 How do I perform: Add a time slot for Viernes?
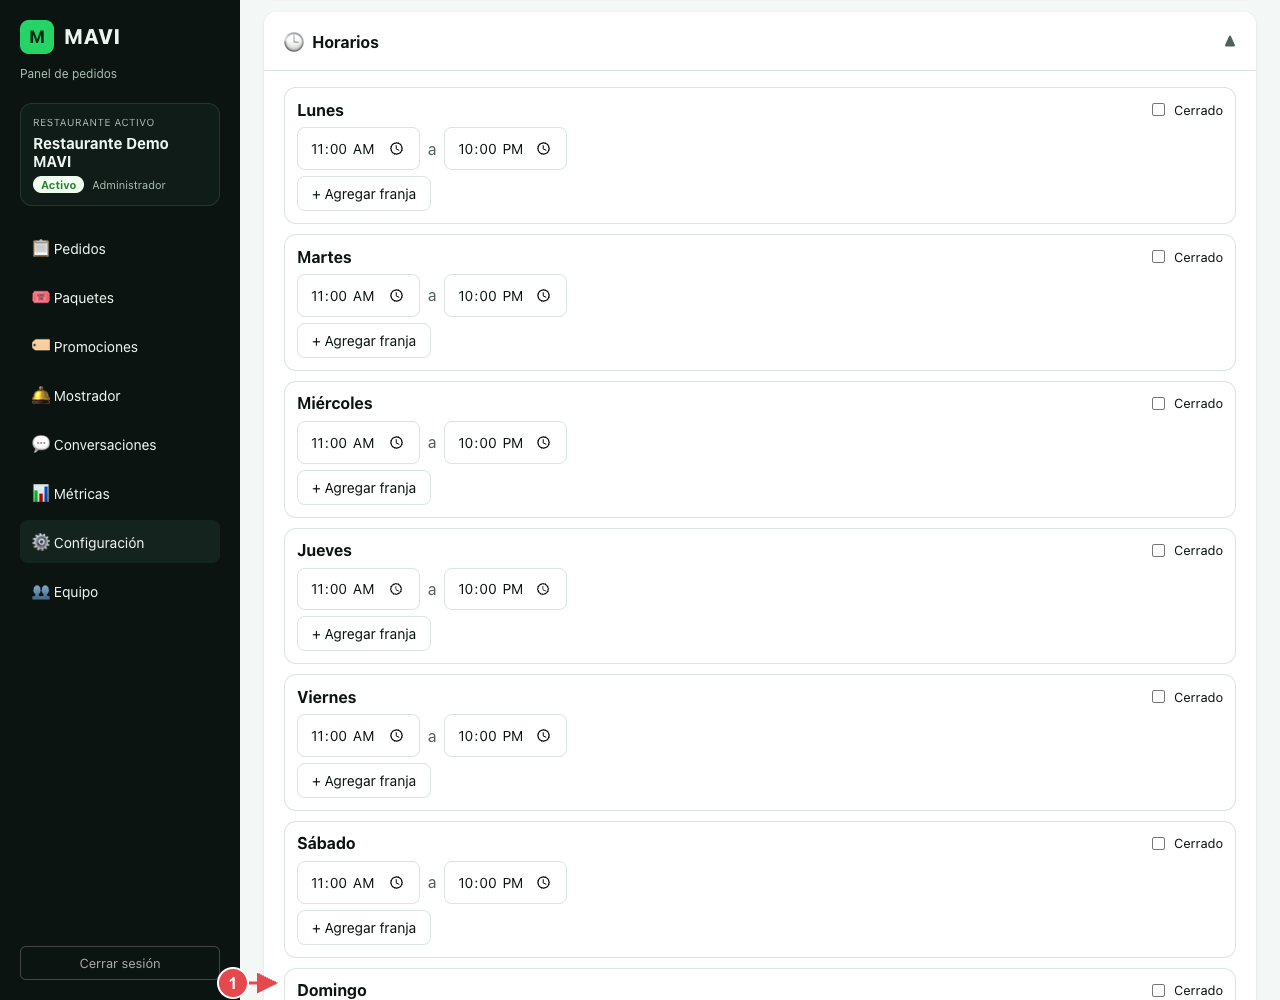point(364,781)
